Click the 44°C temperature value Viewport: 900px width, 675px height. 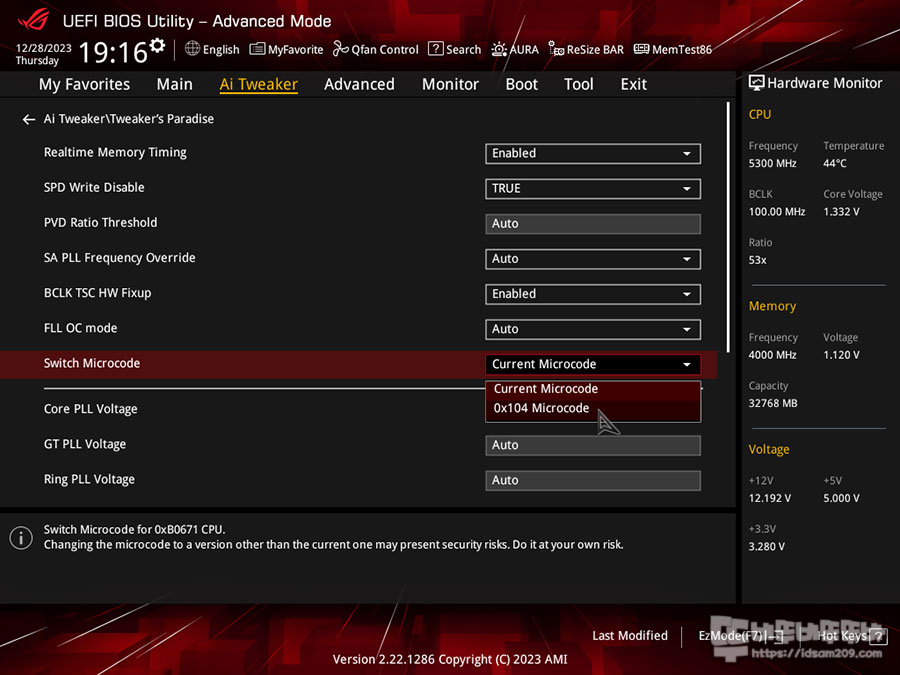[x=835, y=164]
